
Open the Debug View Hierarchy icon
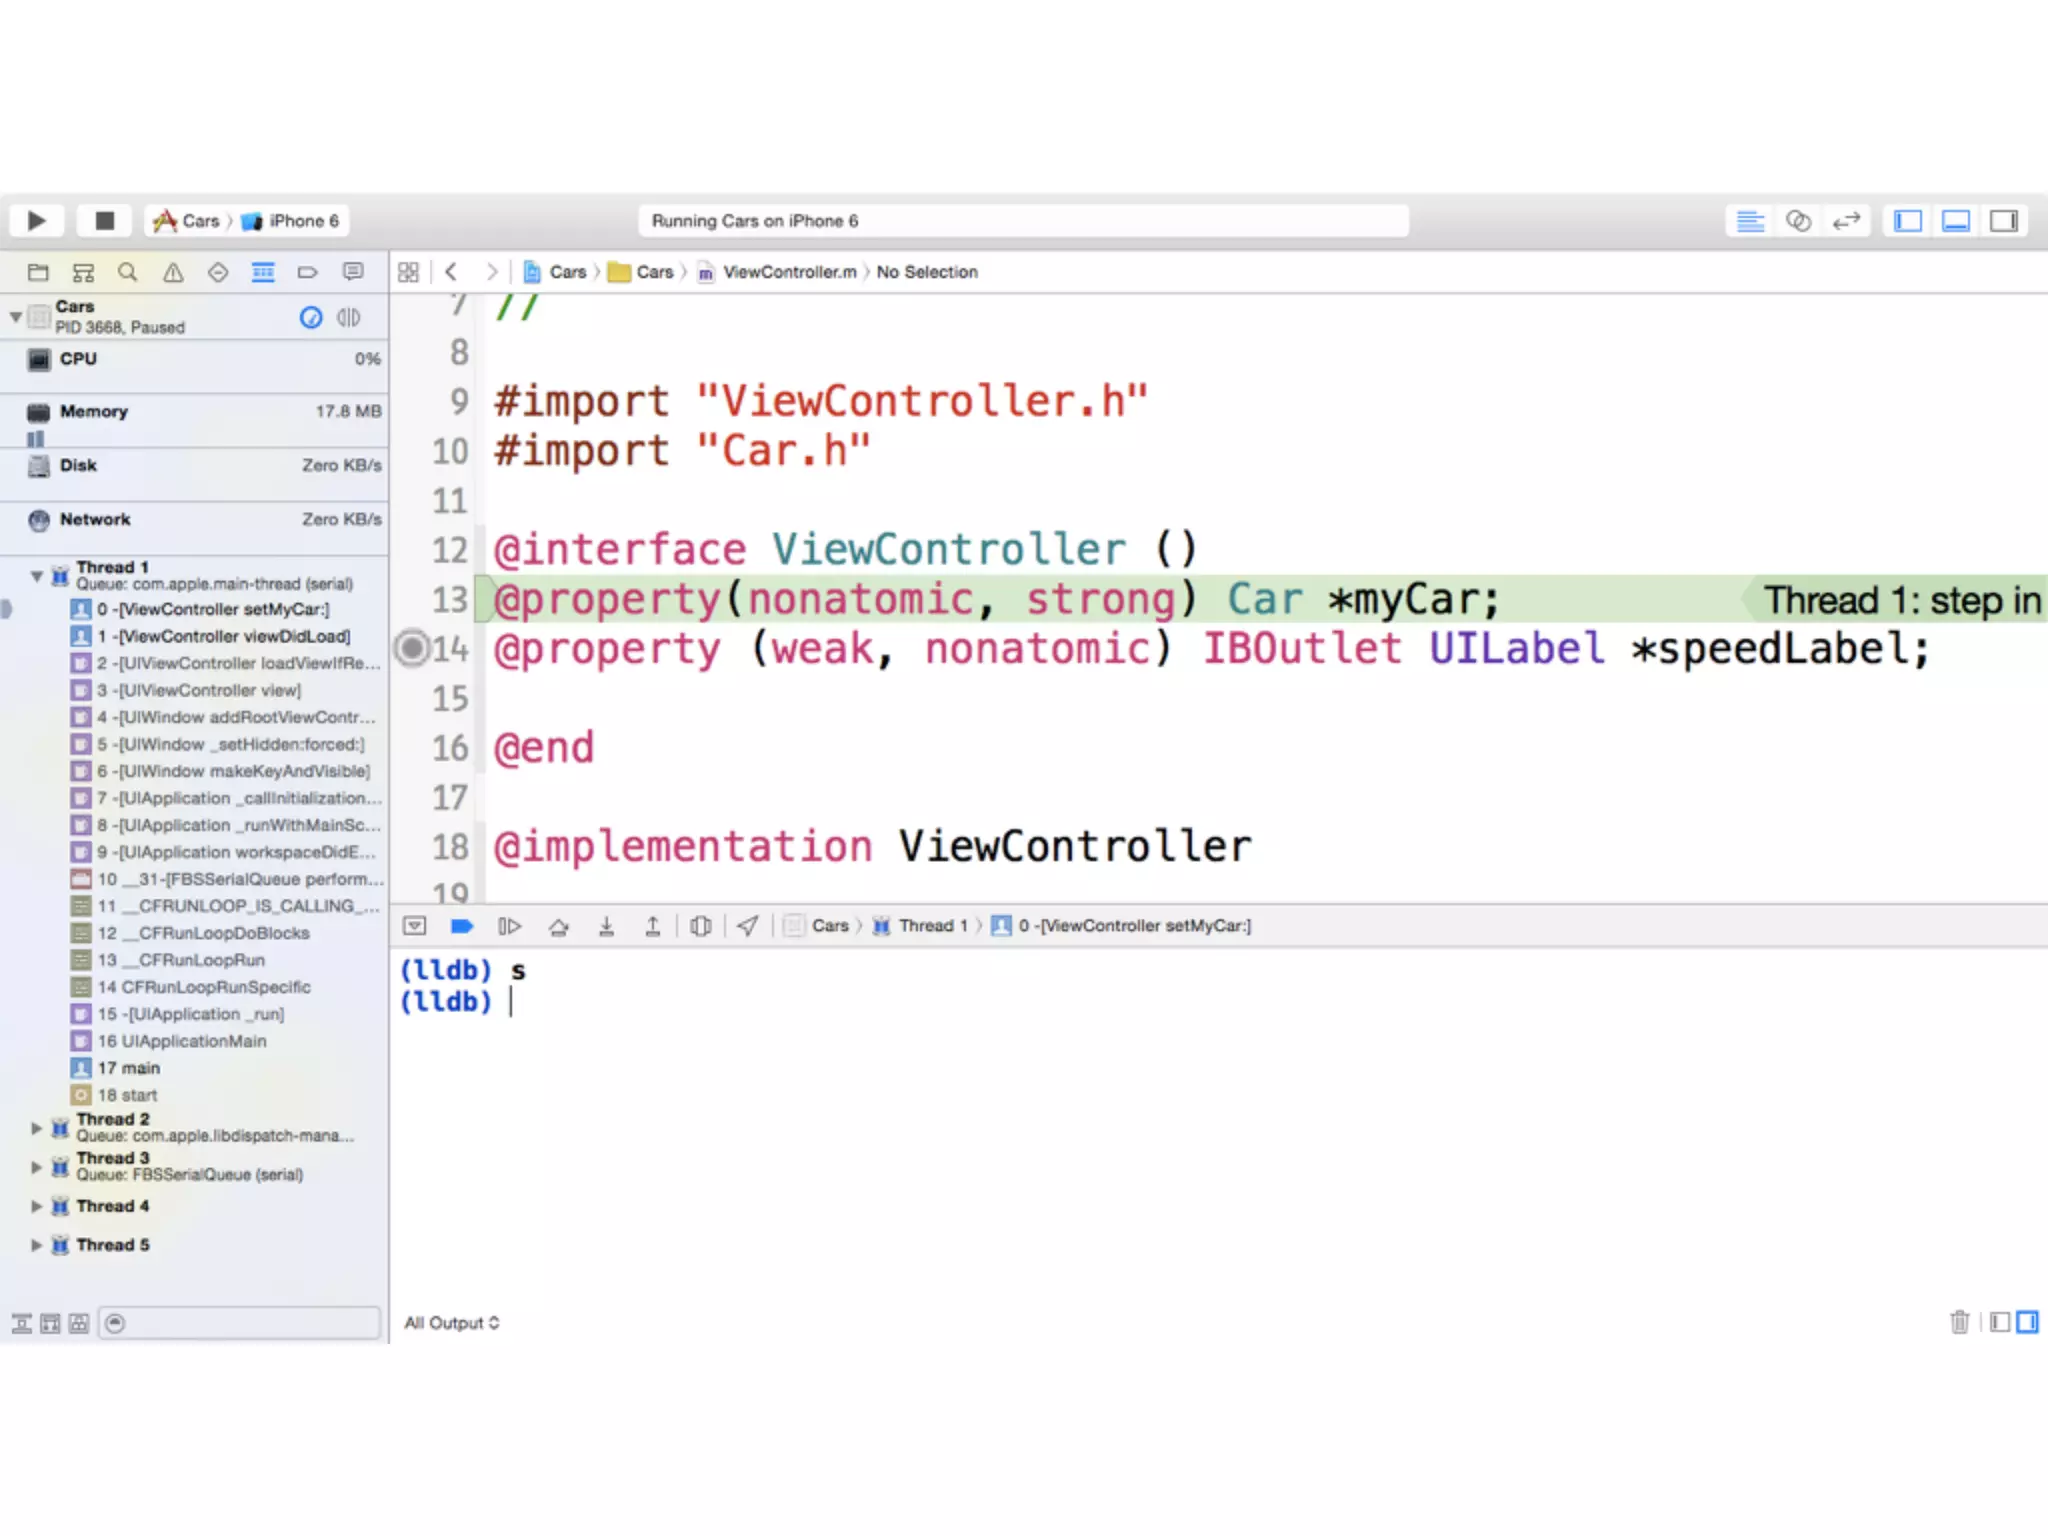(x=701, y=926)
